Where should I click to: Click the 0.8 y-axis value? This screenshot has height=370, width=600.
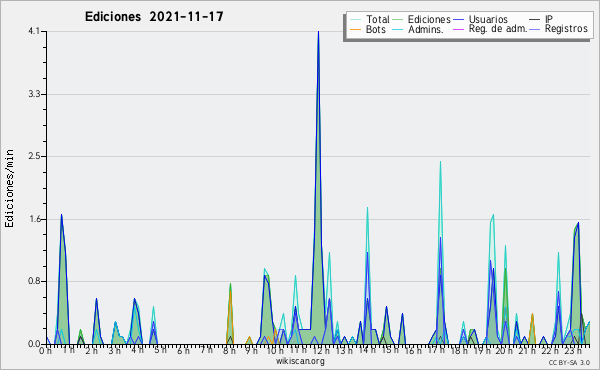[34, 281]
